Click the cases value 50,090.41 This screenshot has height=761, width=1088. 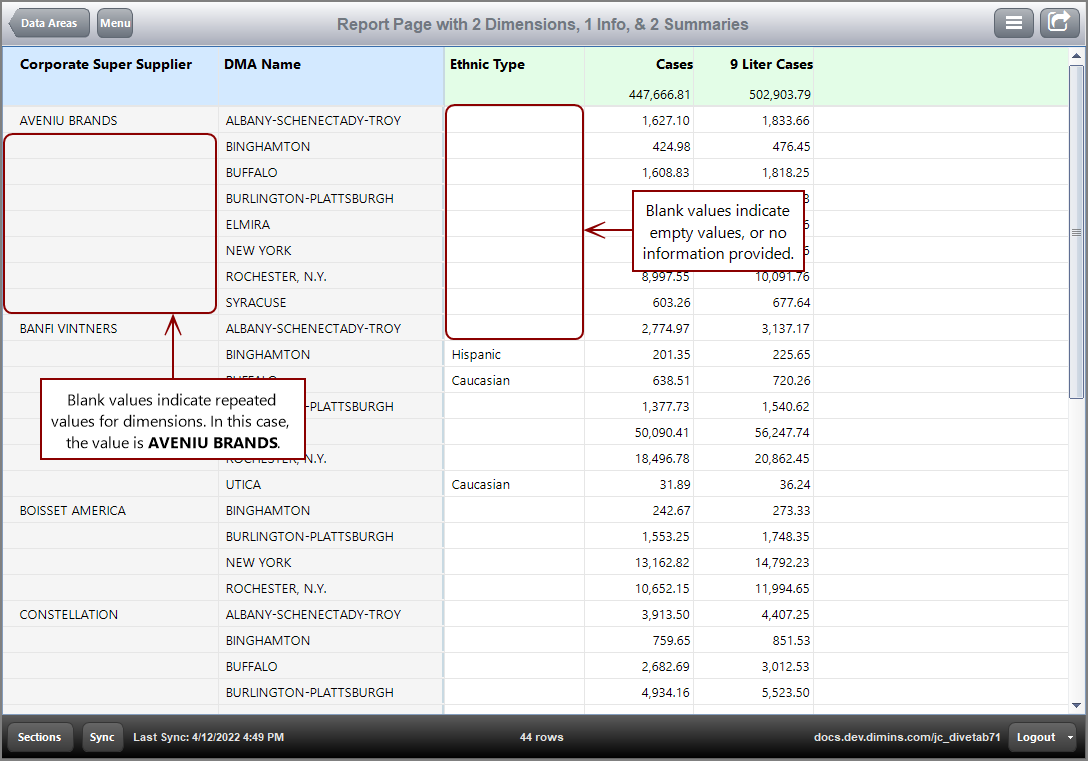click(662, 433)
